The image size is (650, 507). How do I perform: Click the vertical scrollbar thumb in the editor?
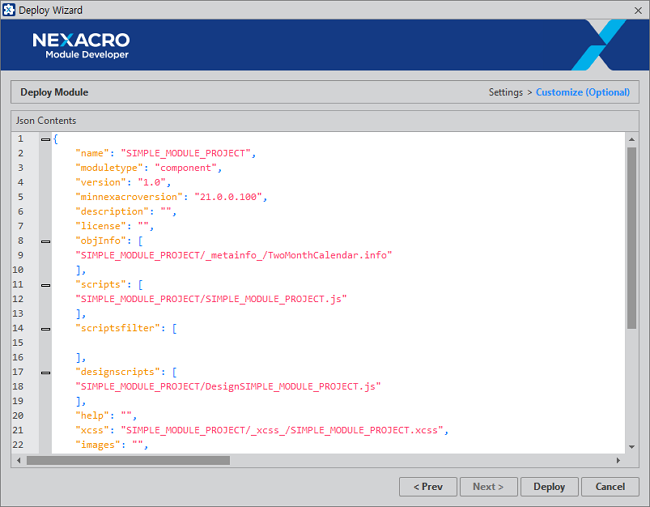tap(631, 238)
